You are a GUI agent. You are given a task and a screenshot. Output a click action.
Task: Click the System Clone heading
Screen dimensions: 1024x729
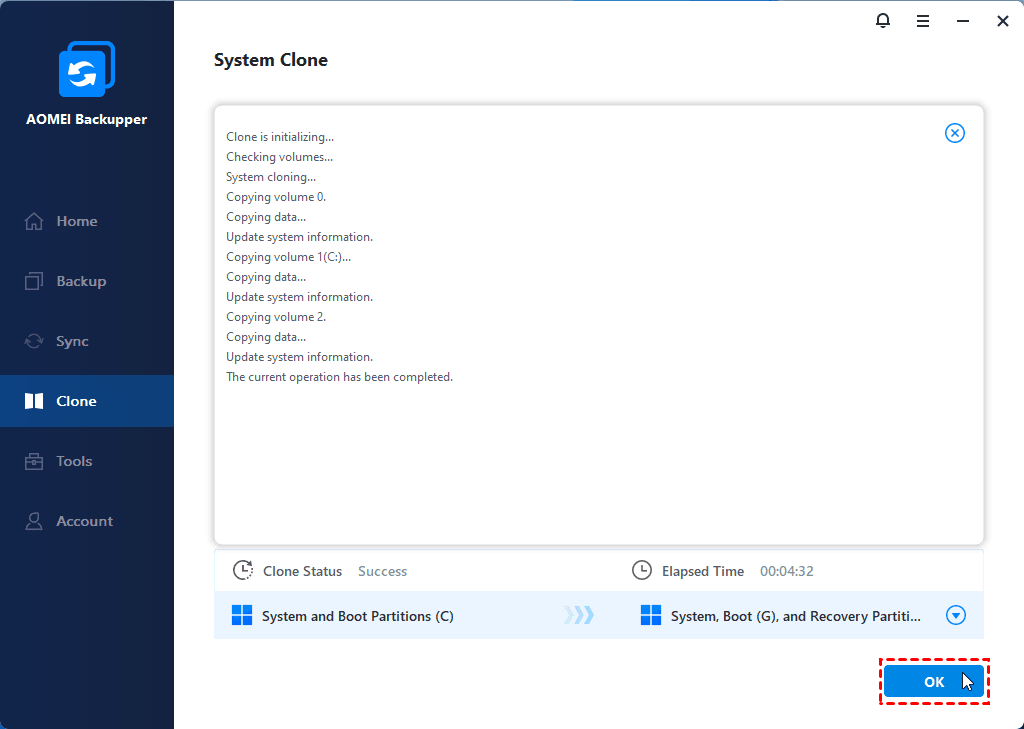271,60
